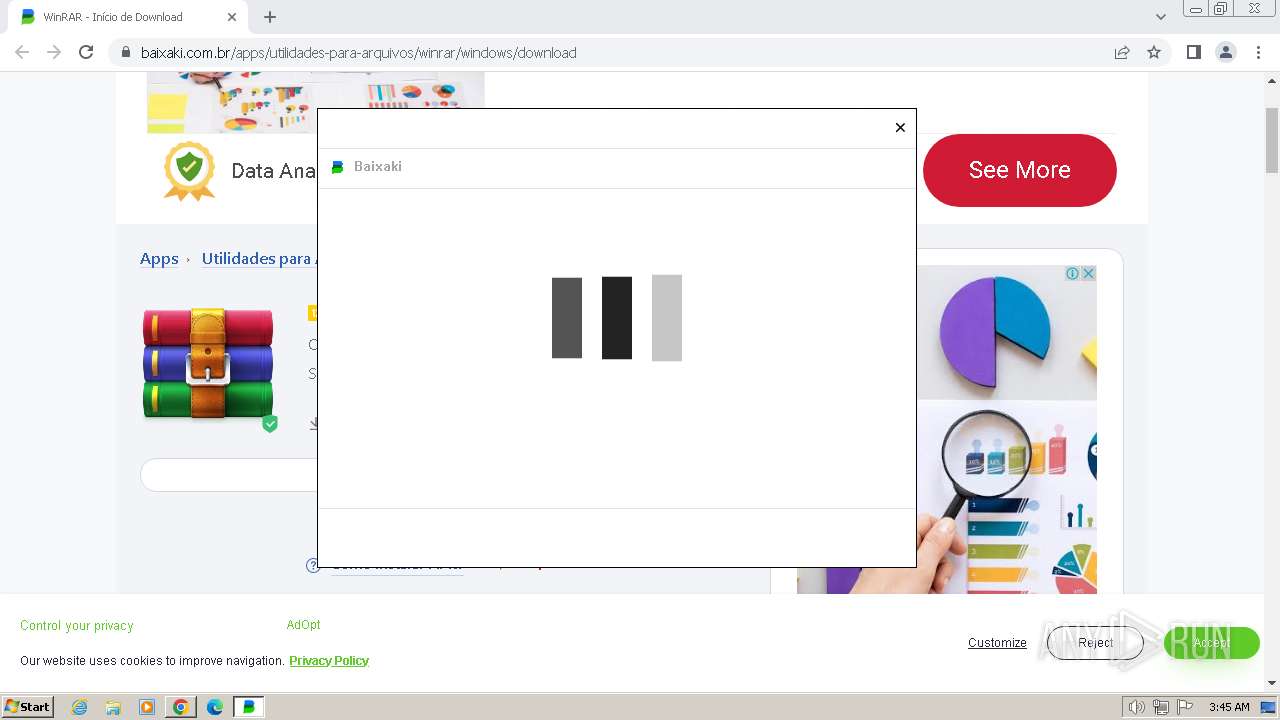Close the Baixaki loading popup
Viewport: 1280px width, 720px height.
[x=900, y=128]
